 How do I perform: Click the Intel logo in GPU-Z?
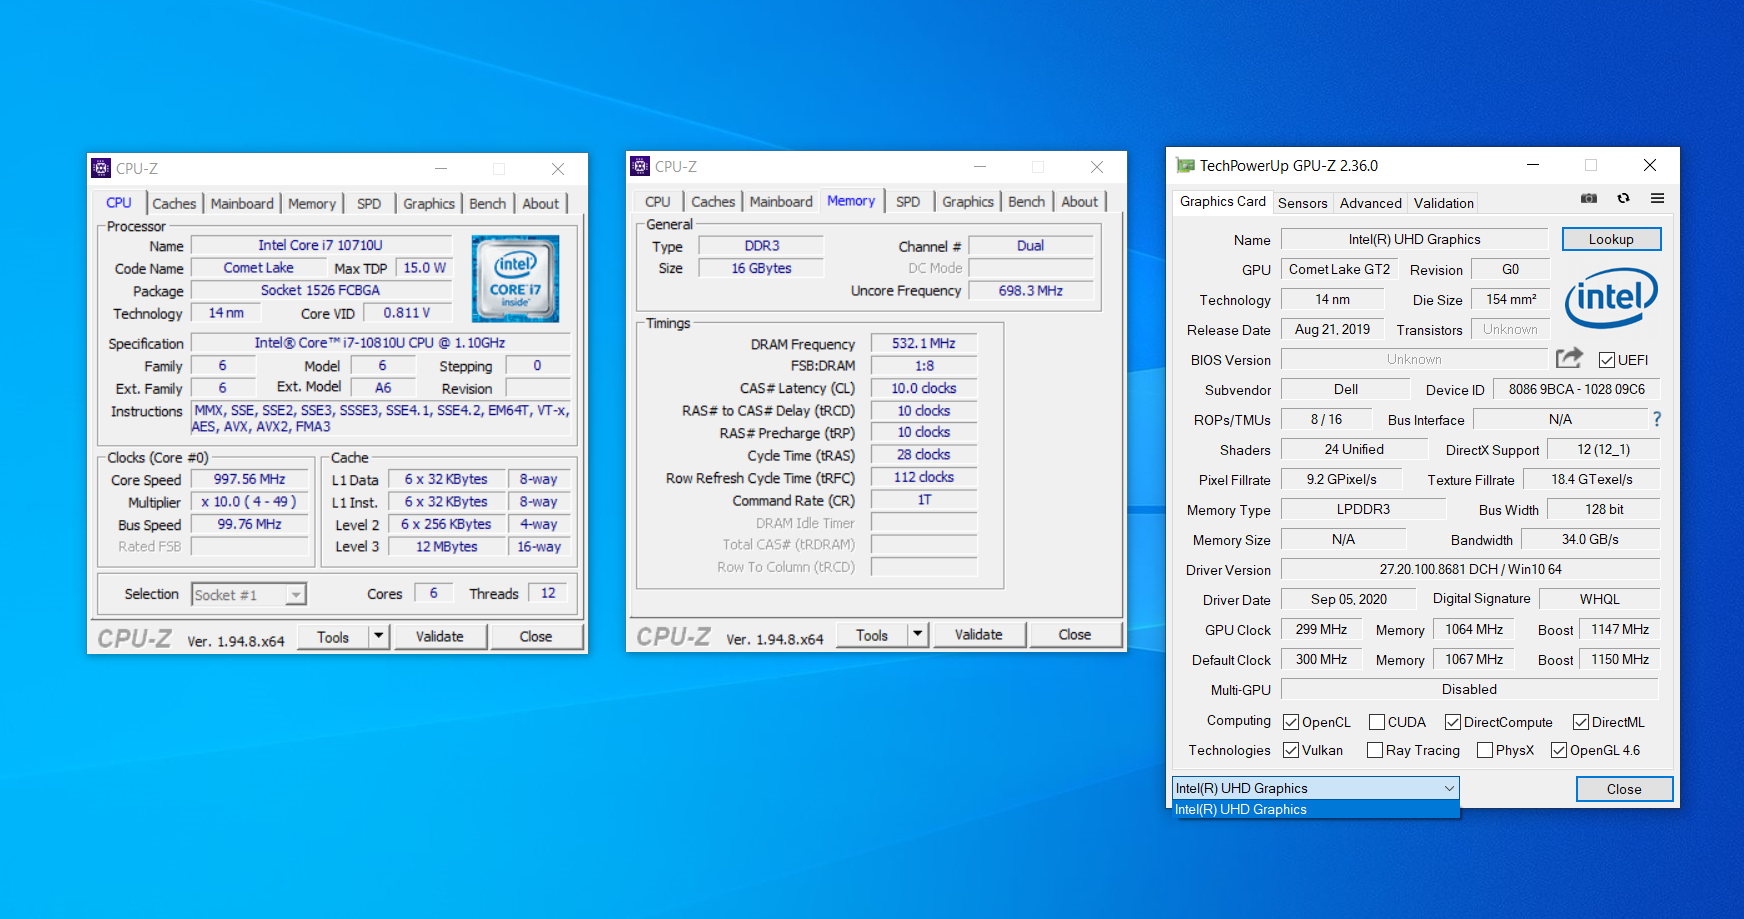[x=1611, y=299]
